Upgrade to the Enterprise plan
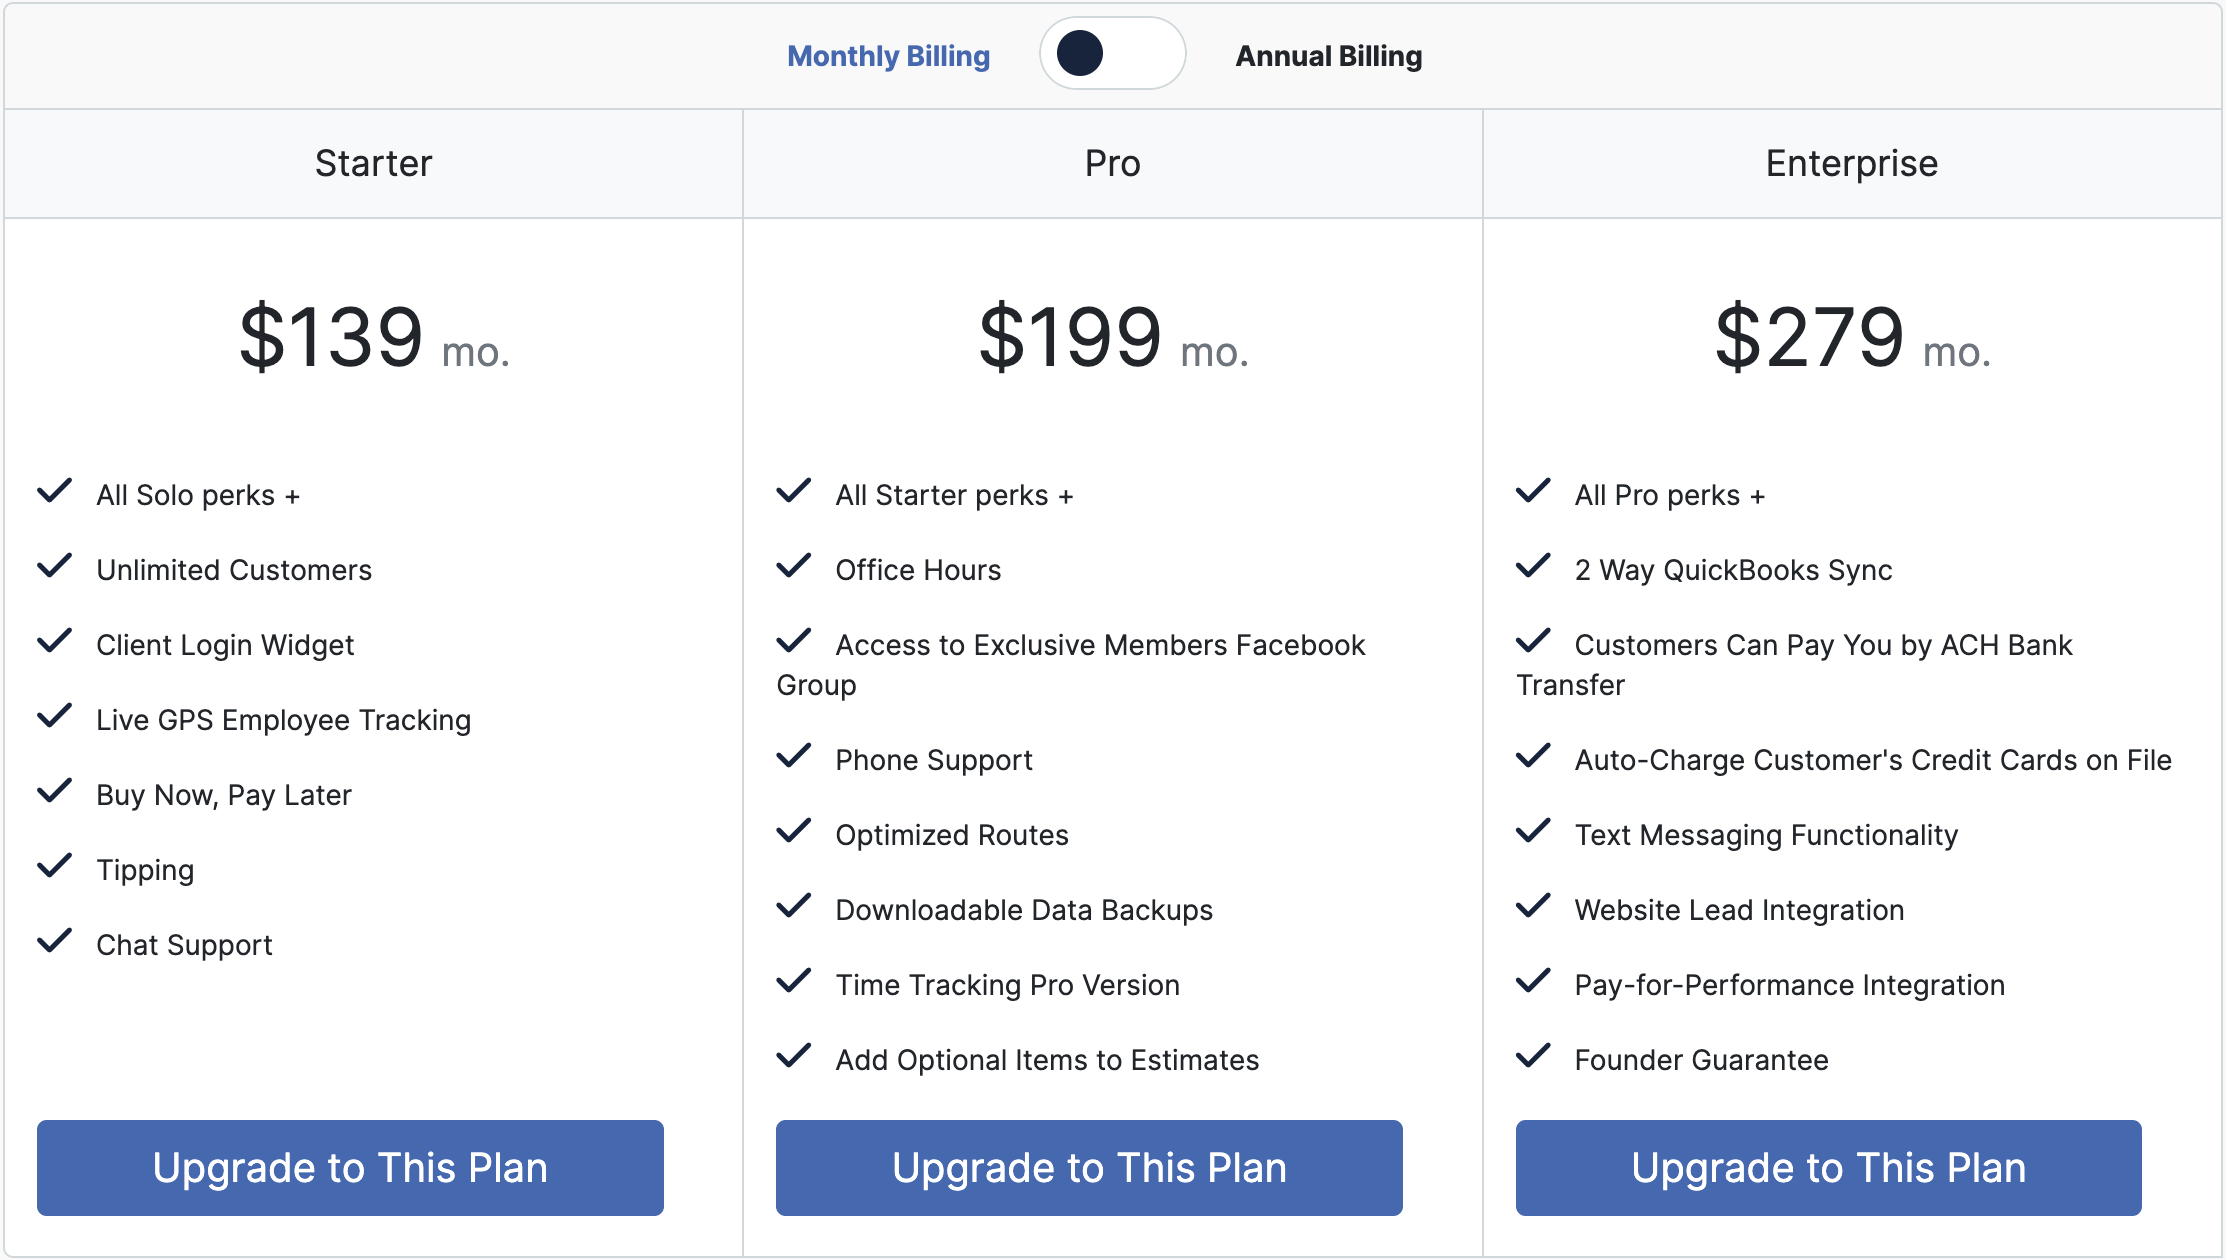Image resolution: width=2226 pixels, height=1260 pixels. [1828, 1167]
